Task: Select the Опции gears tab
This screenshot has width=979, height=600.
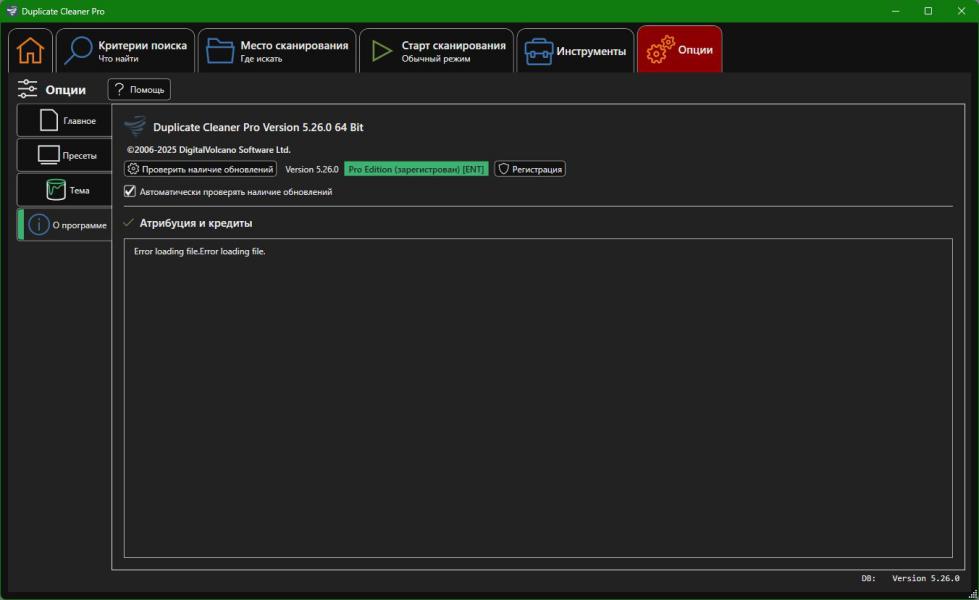Action: pyautogui.click(x=679, y=50)
